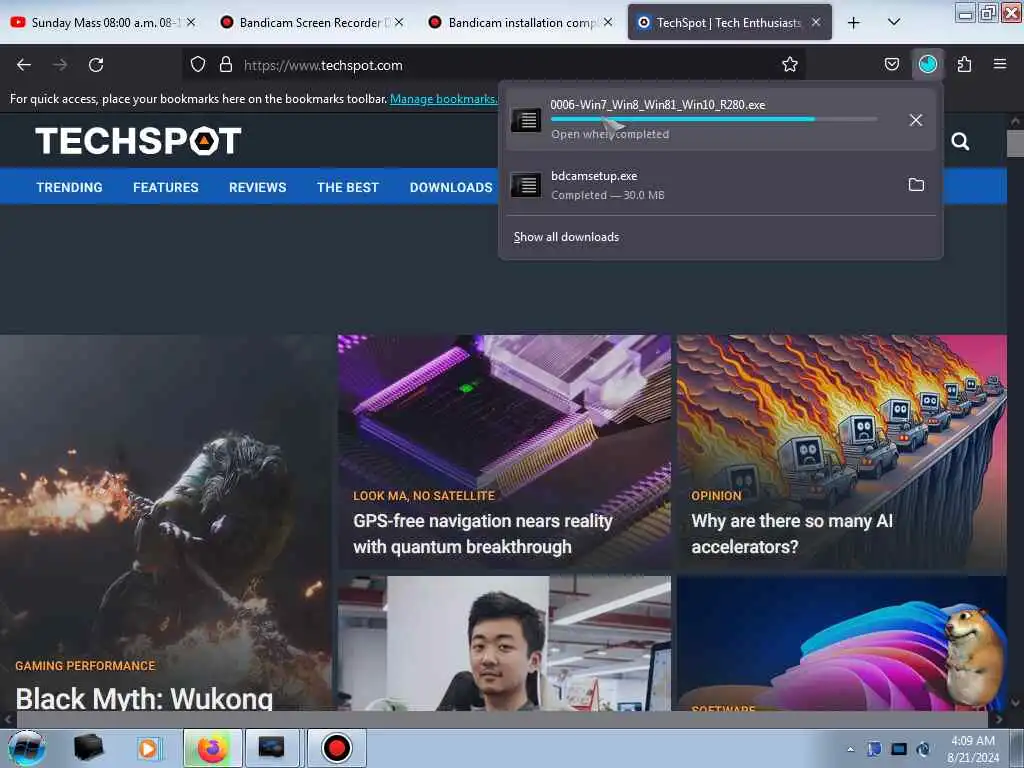The width and height of the screenshot is (1024, 768).
Task: Click the TechSpot logo
Action: [138, 140]
